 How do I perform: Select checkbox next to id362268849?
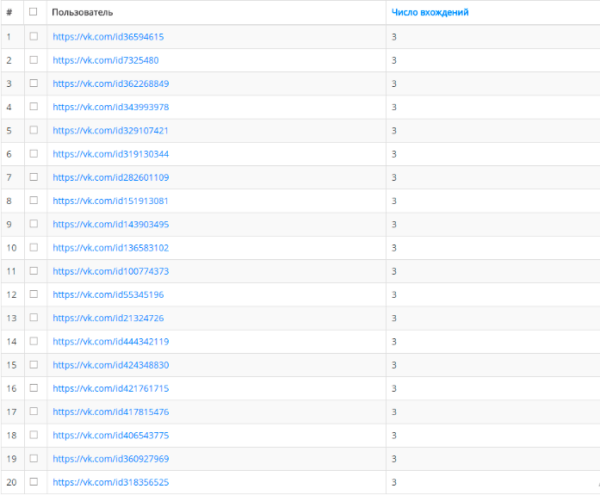point(34,83)
